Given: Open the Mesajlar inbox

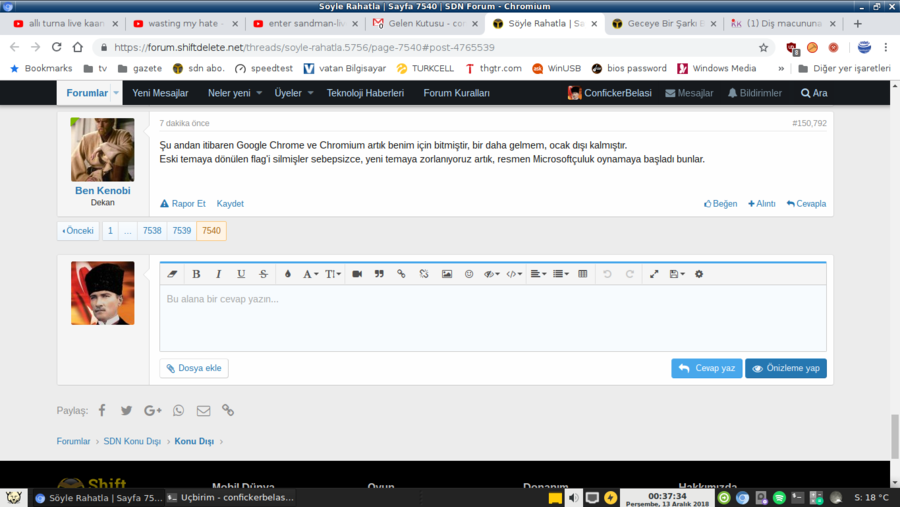Looking at the screenshot, I should (689, 93).
